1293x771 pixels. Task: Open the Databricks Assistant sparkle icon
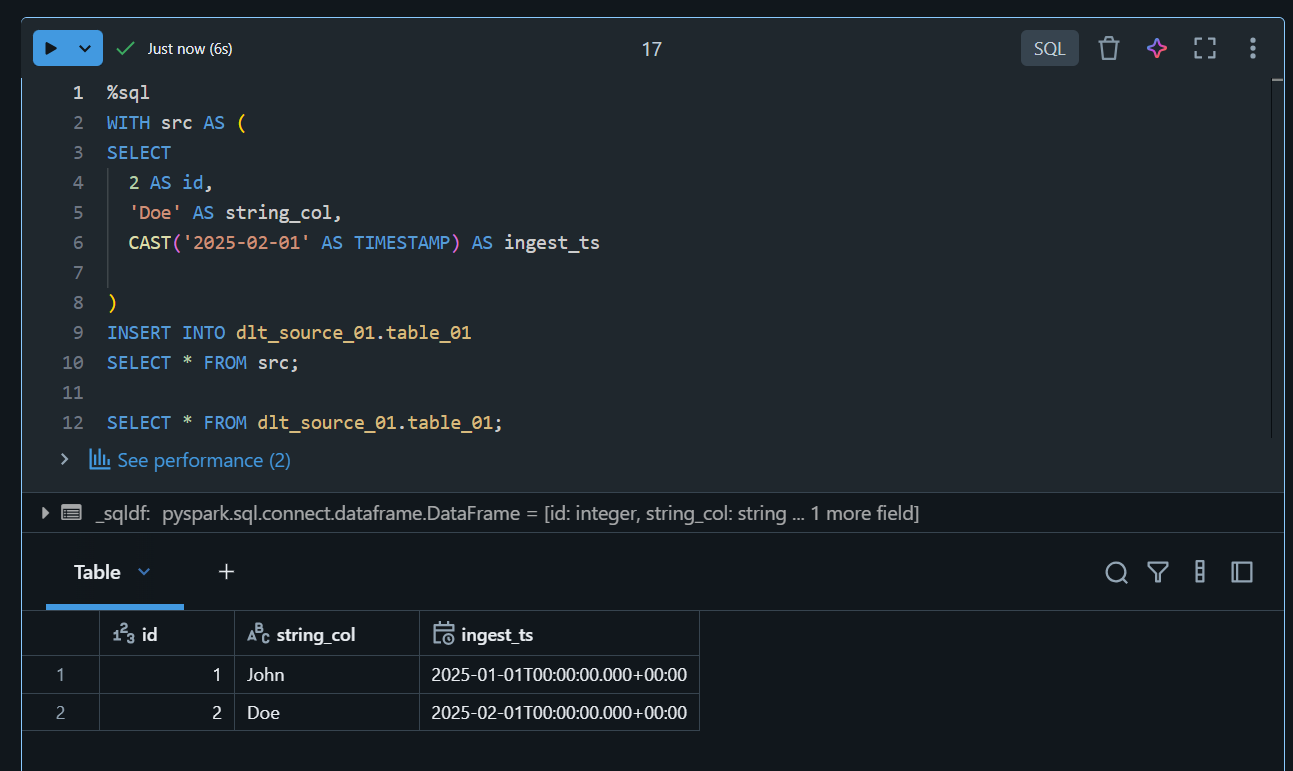pos(1156,47)
